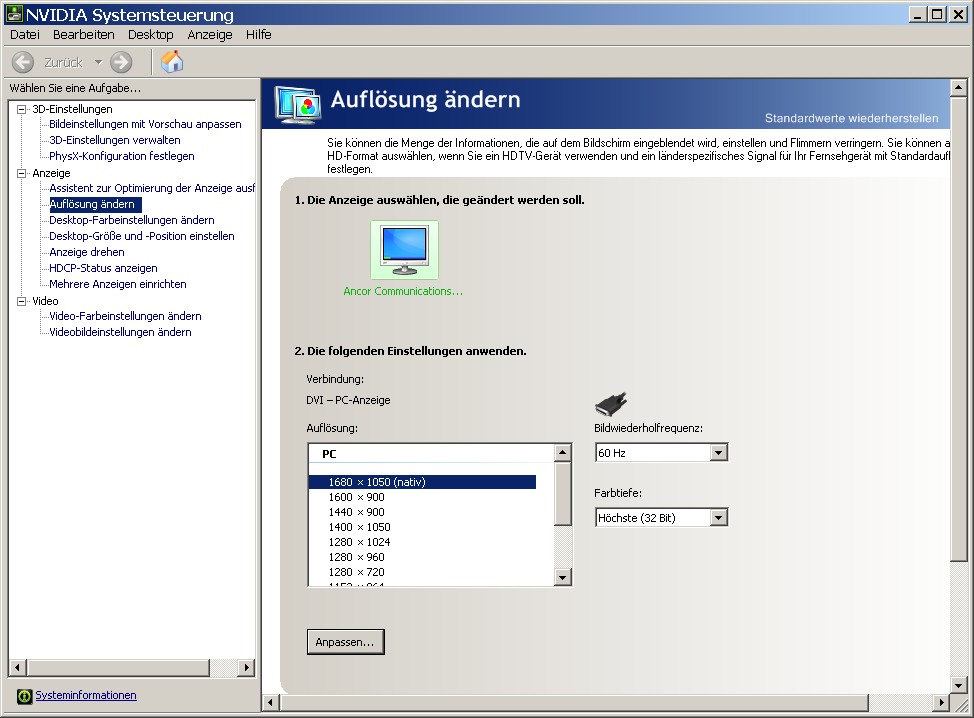
Task: Select the Ancor Communications monitor icon
Action: pos(404,250)
